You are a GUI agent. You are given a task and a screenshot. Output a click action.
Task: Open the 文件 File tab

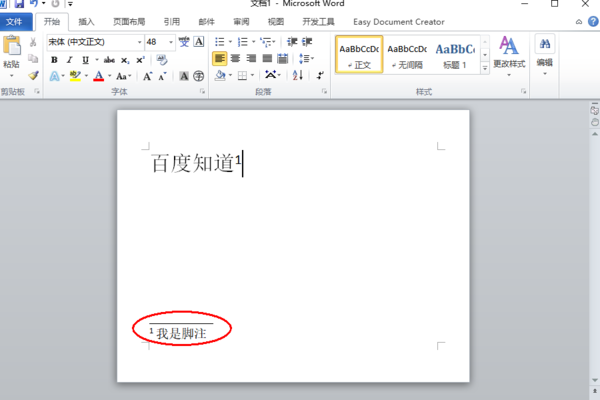click(14, 22)
